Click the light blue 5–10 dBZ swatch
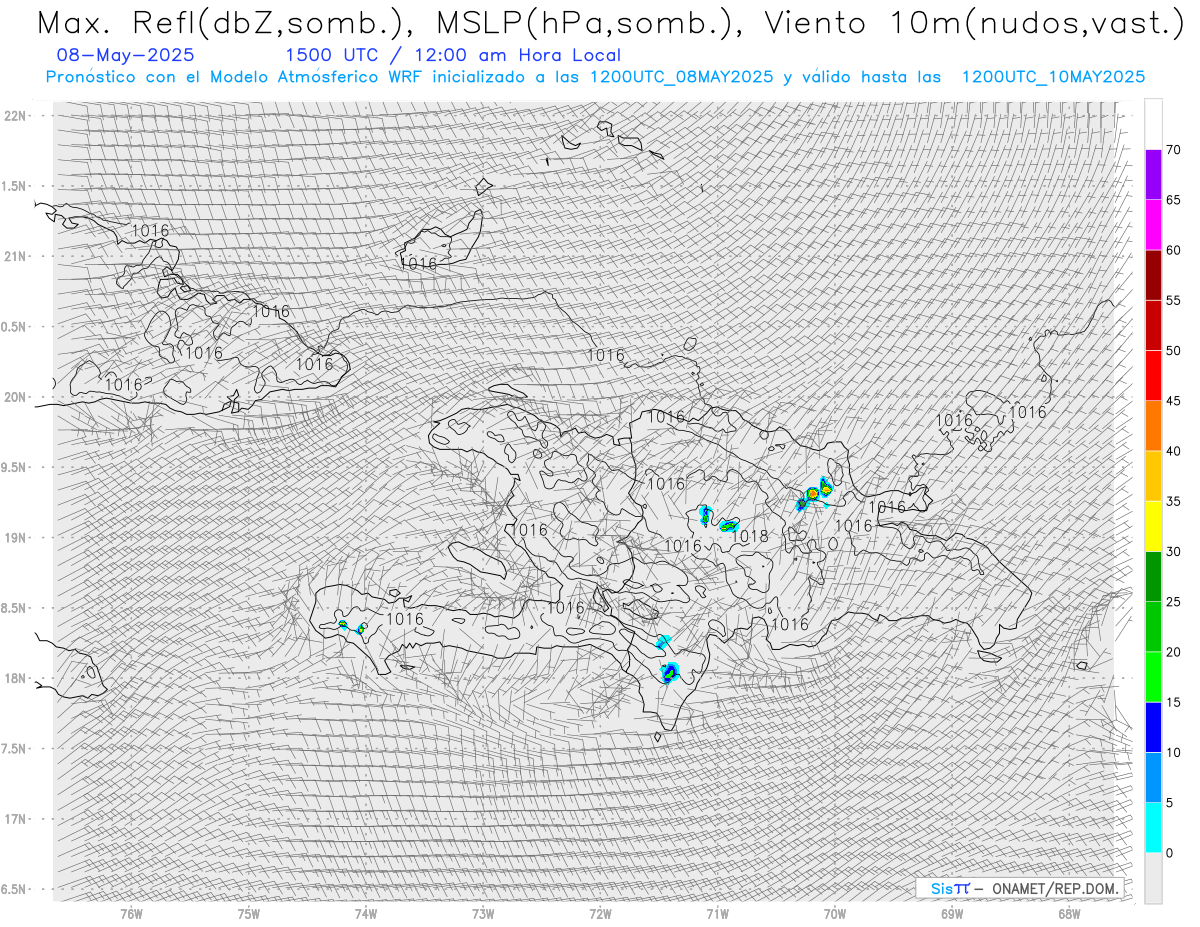 pyautogui.click(x=1153, y=777)
